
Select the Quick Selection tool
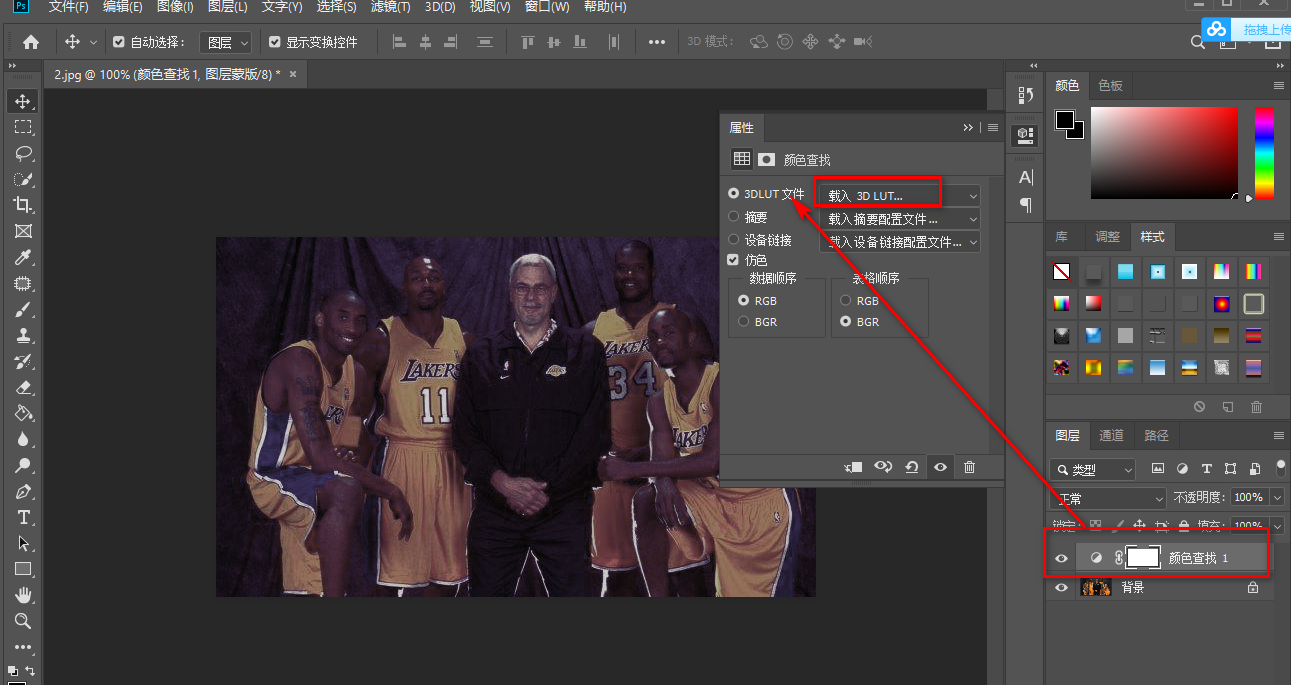[23, 179]
